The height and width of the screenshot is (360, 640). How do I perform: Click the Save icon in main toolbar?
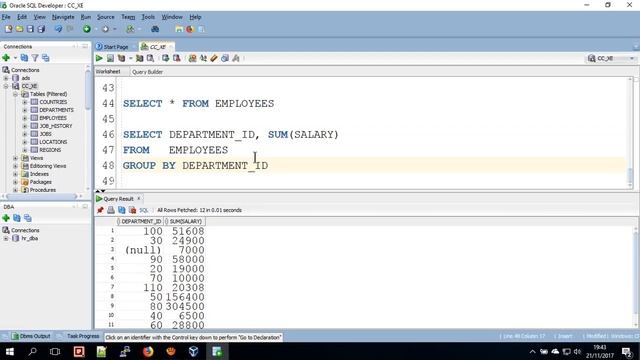(30, 29)
